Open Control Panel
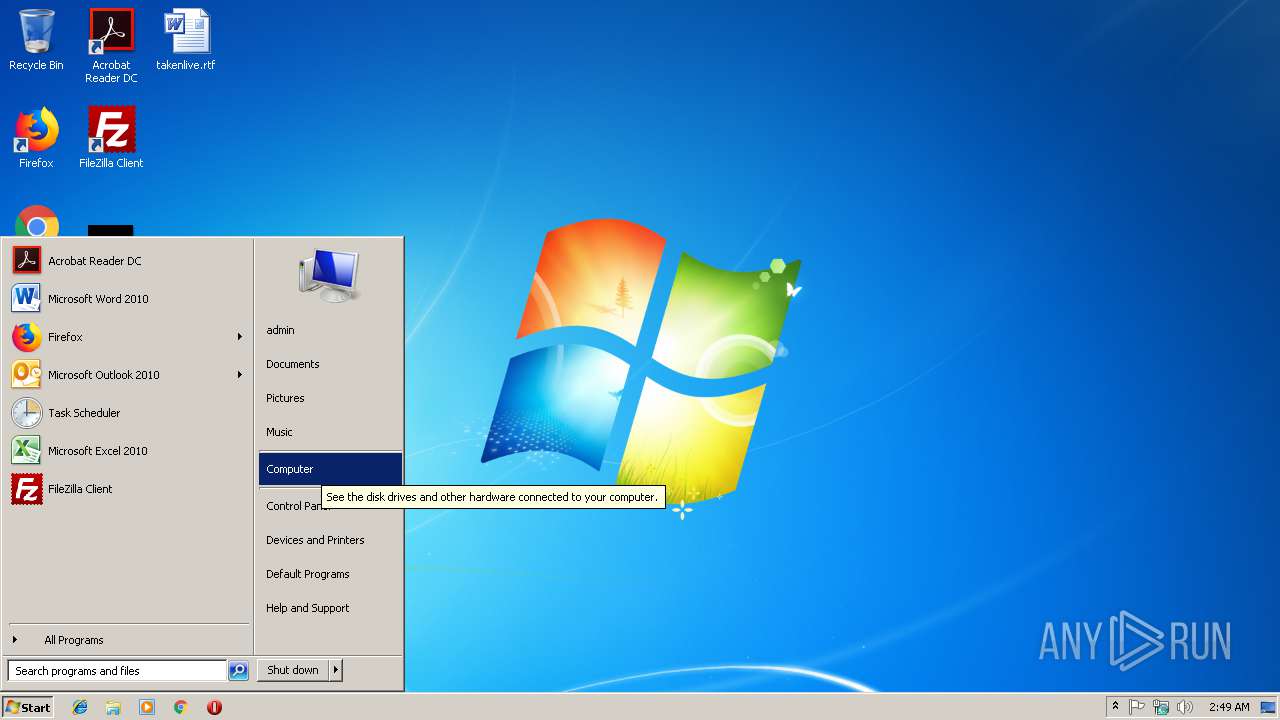The width and height of the screenshot is (1280, 720). pyautogui.click(x=297, y=506)
